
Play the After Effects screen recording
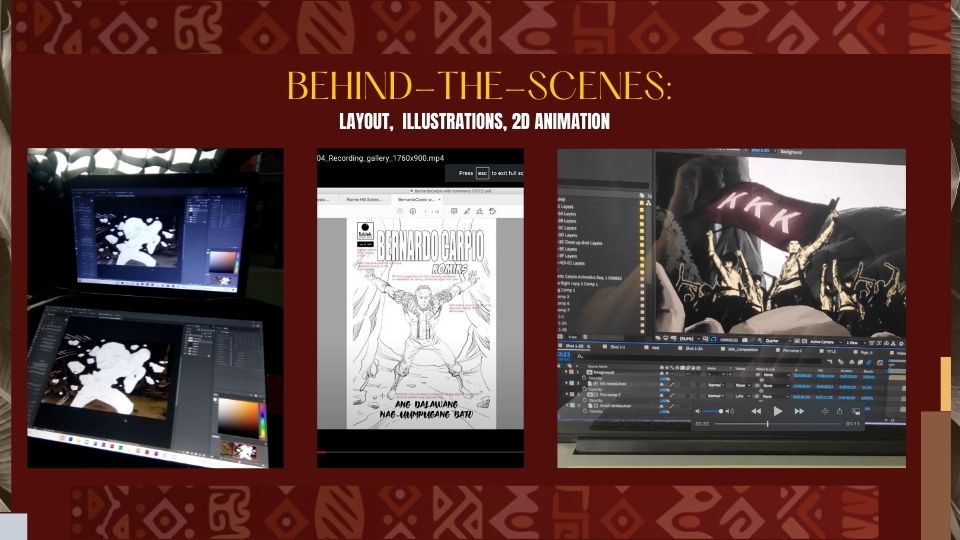click(778, 411)
